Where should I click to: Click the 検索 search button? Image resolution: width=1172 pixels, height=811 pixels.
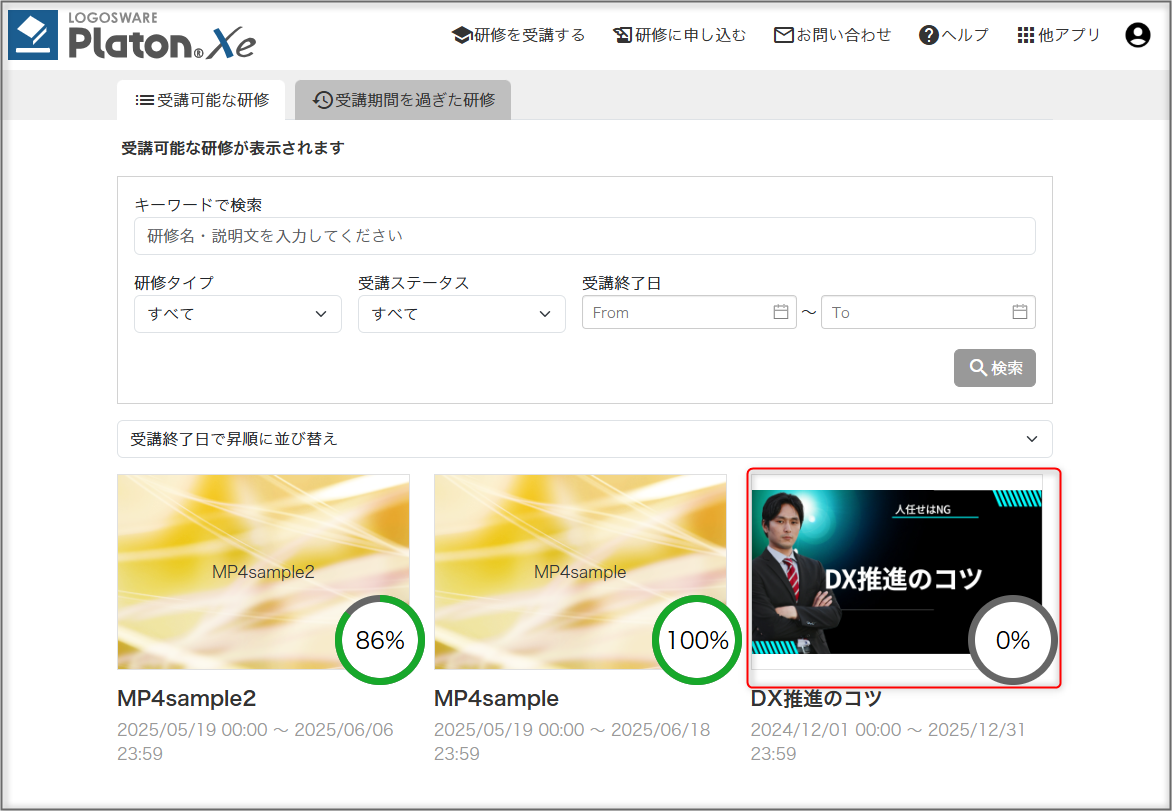[994, 368]
